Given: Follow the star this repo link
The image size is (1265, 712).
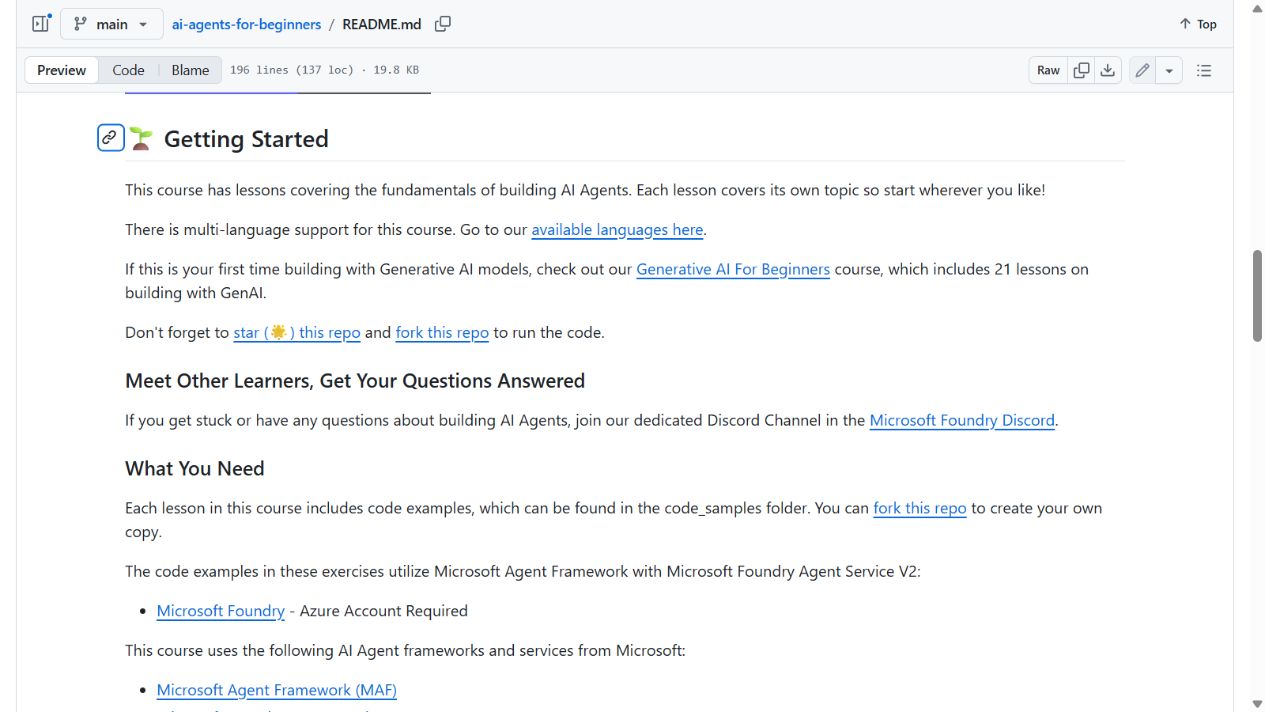Looking at the screenshot, I should pyautogui.click(x=297, y=333).
